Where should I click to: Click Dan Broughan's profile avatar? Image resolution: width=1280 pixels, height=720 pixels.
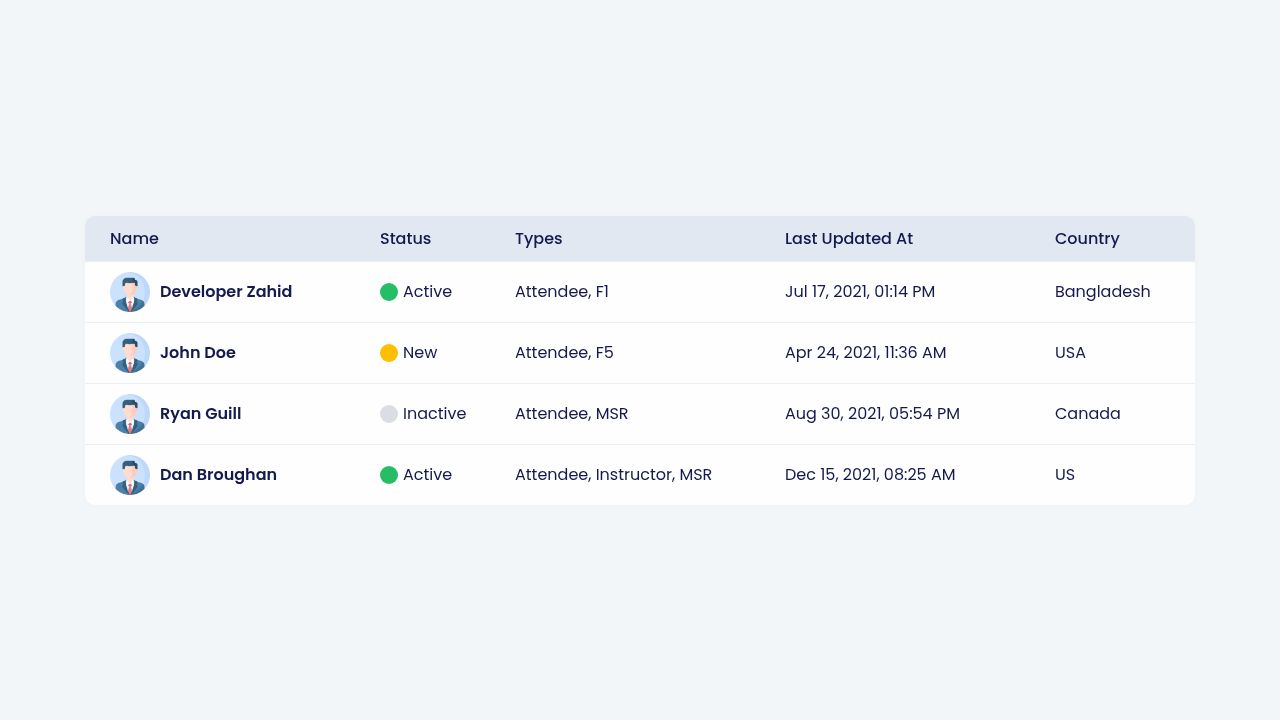(130, 475)
